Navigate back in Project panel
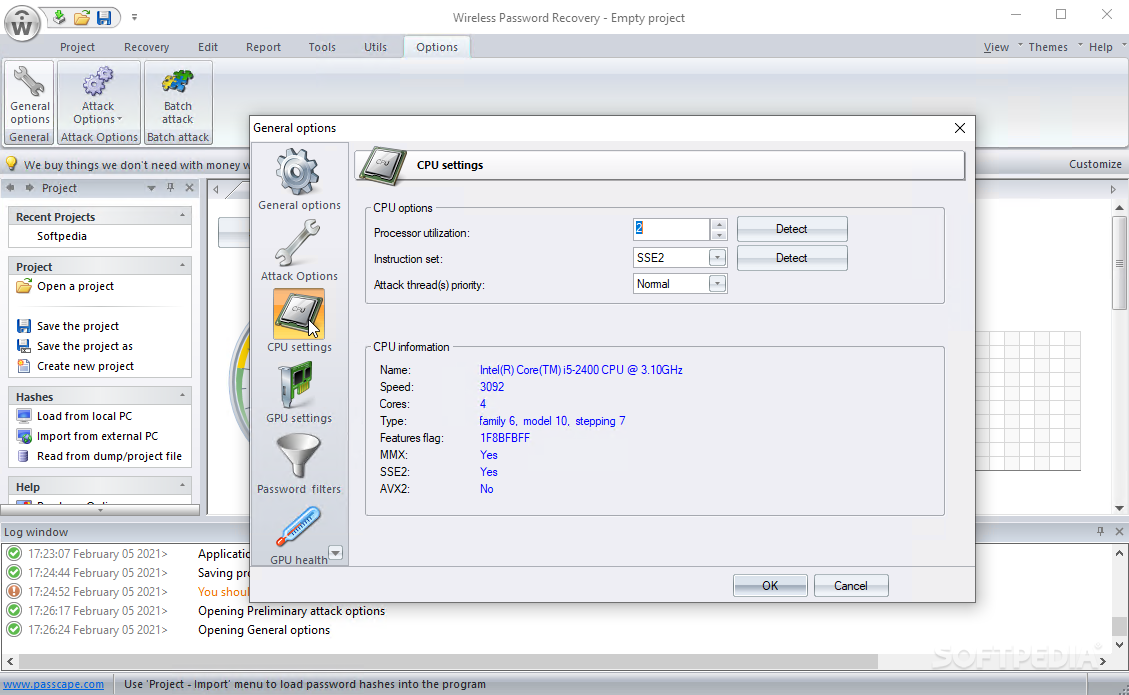Viewport: 1129px width, 695px height. [10, 188]
